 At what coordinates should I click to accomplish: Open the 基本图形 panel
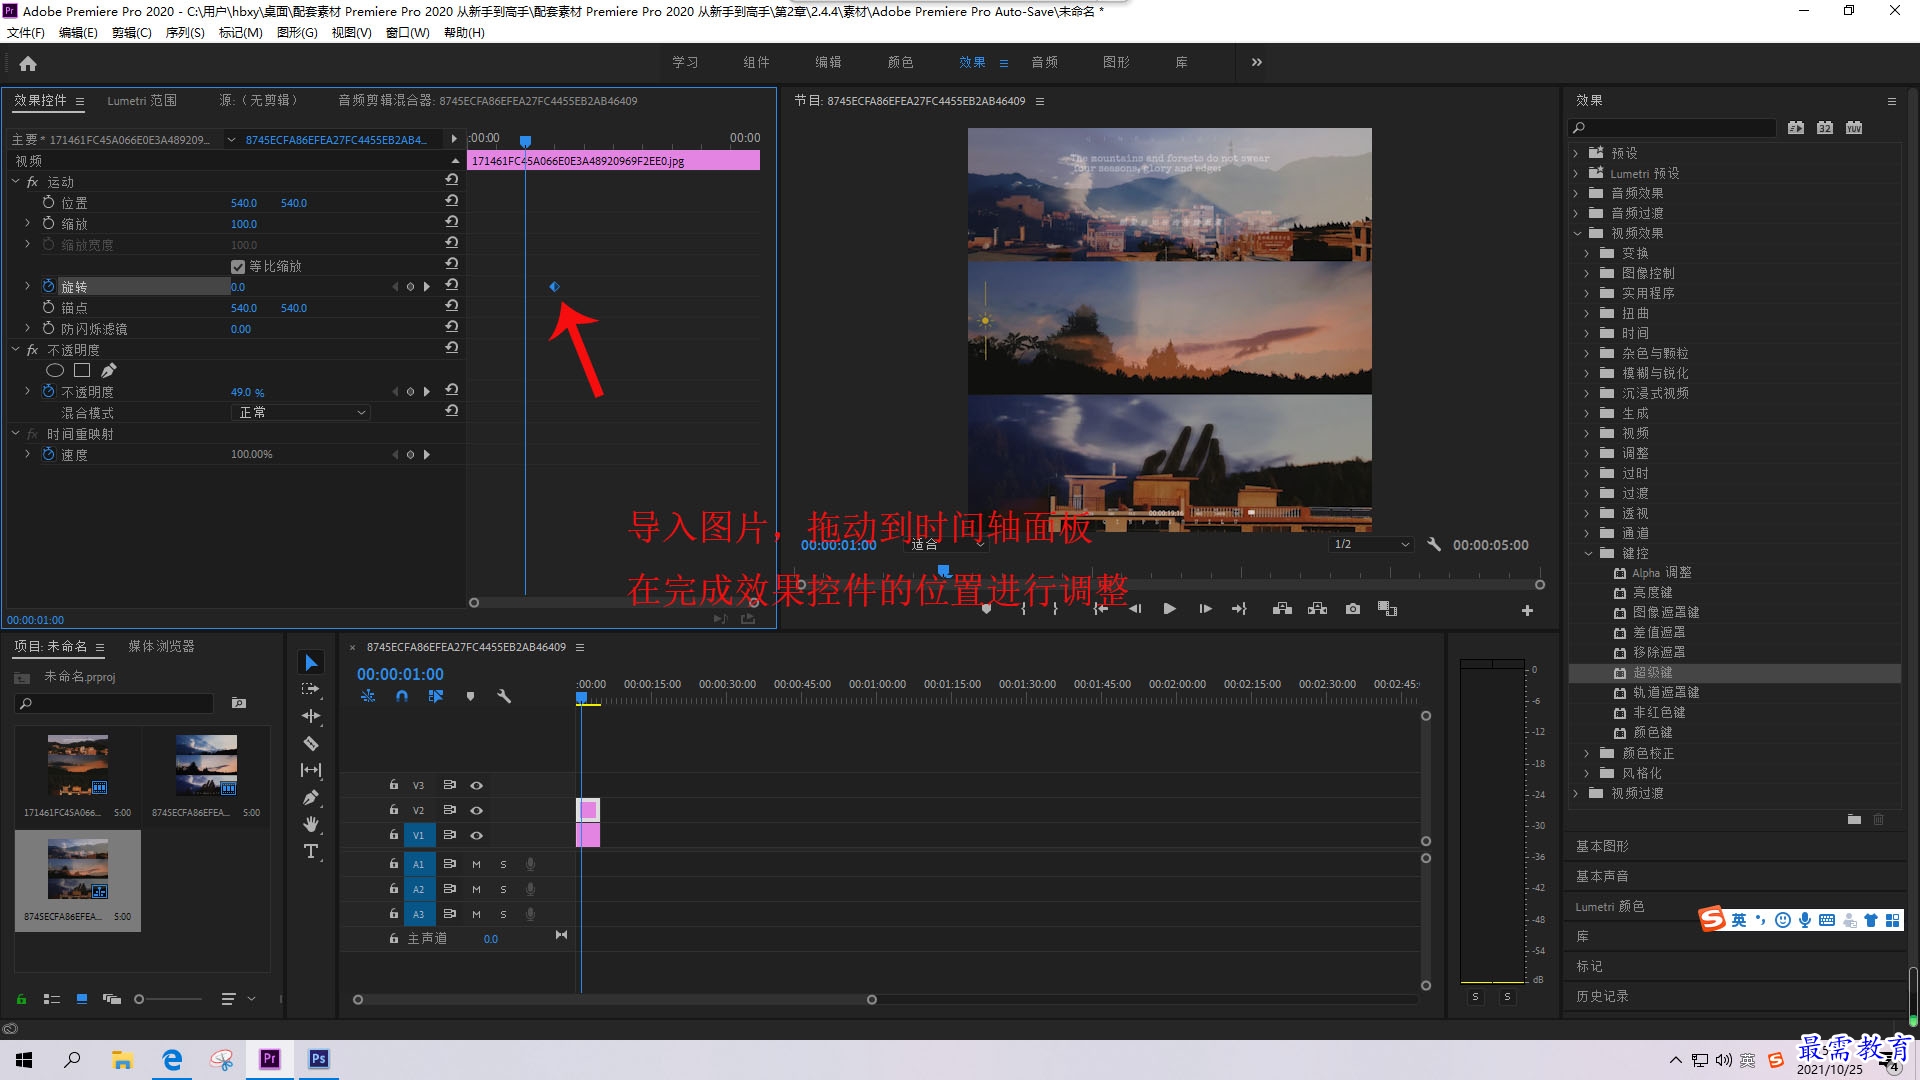click(1602, 846)
